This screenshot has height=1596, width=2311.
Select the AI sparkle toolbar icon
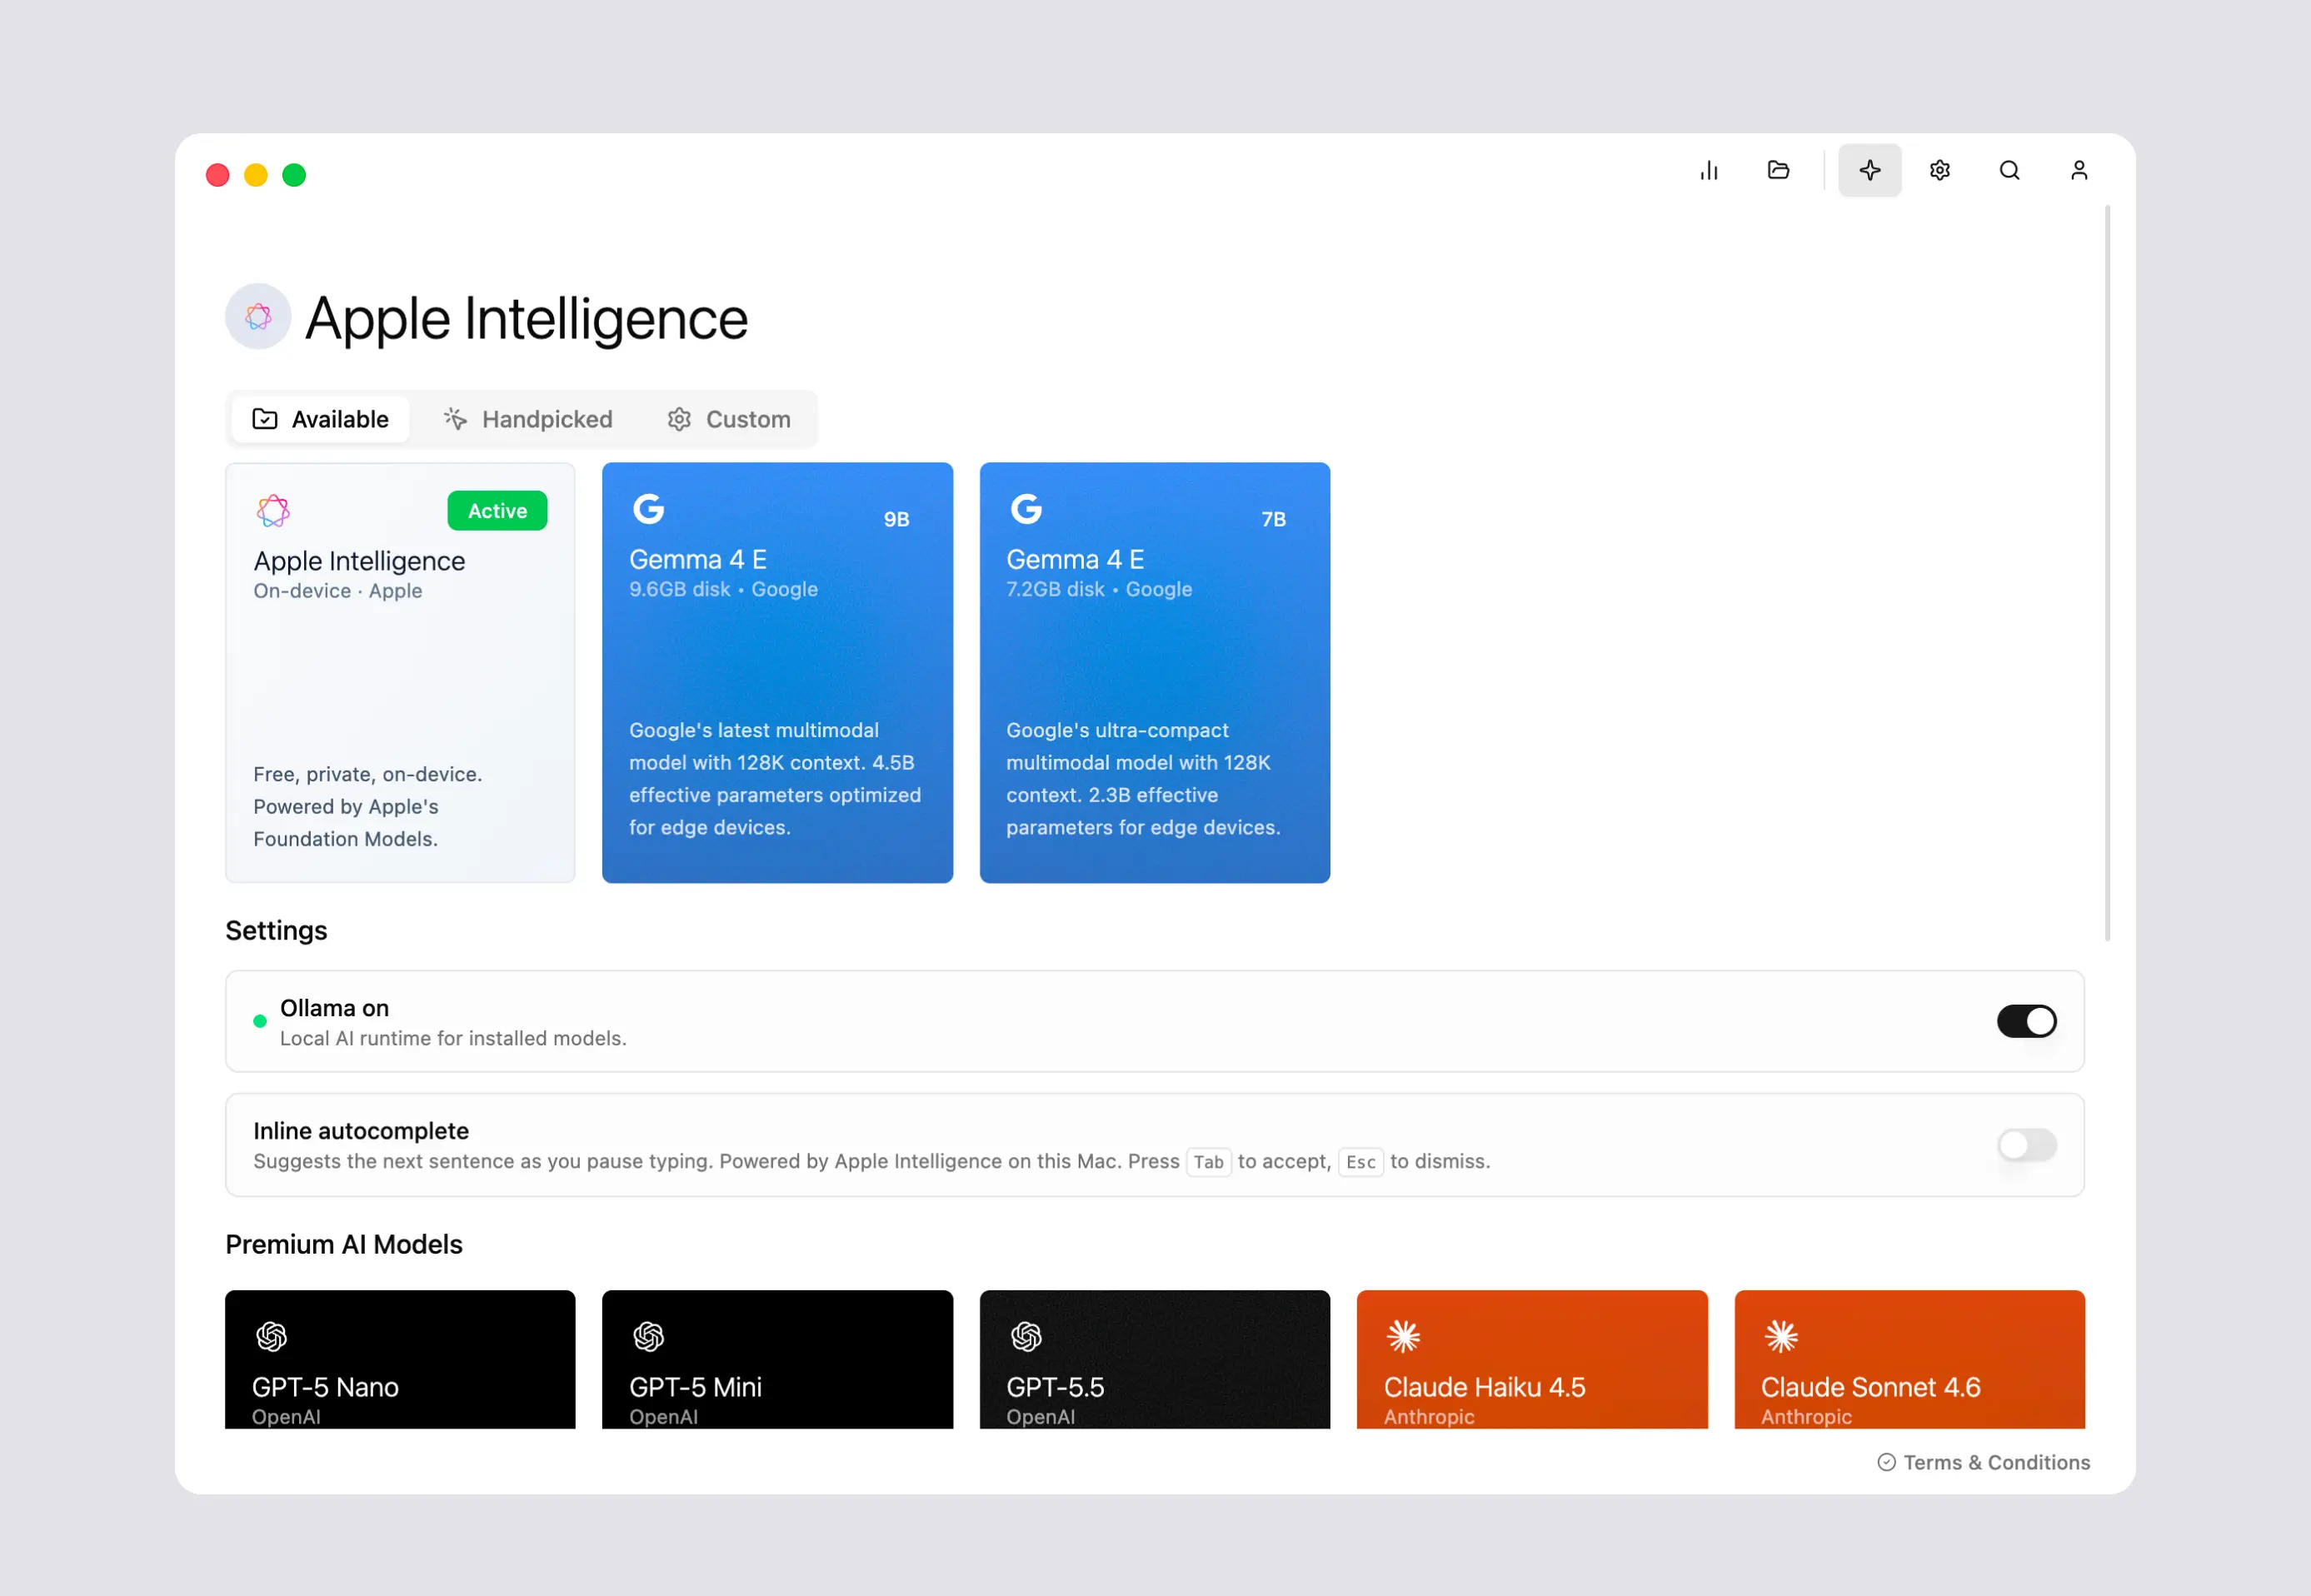(1869, 171)
